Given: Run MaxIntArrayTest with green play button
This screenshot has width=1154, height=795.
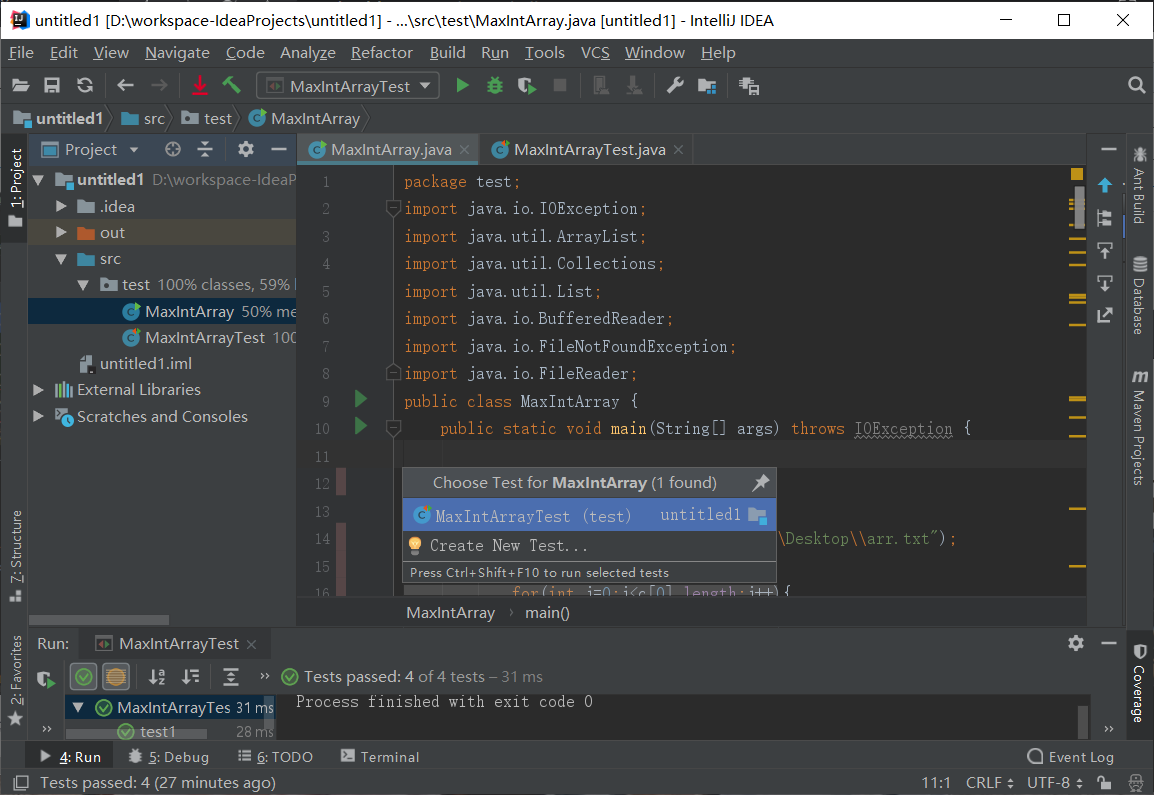Looking at the screenshot, I should click(x=462, y=86).
